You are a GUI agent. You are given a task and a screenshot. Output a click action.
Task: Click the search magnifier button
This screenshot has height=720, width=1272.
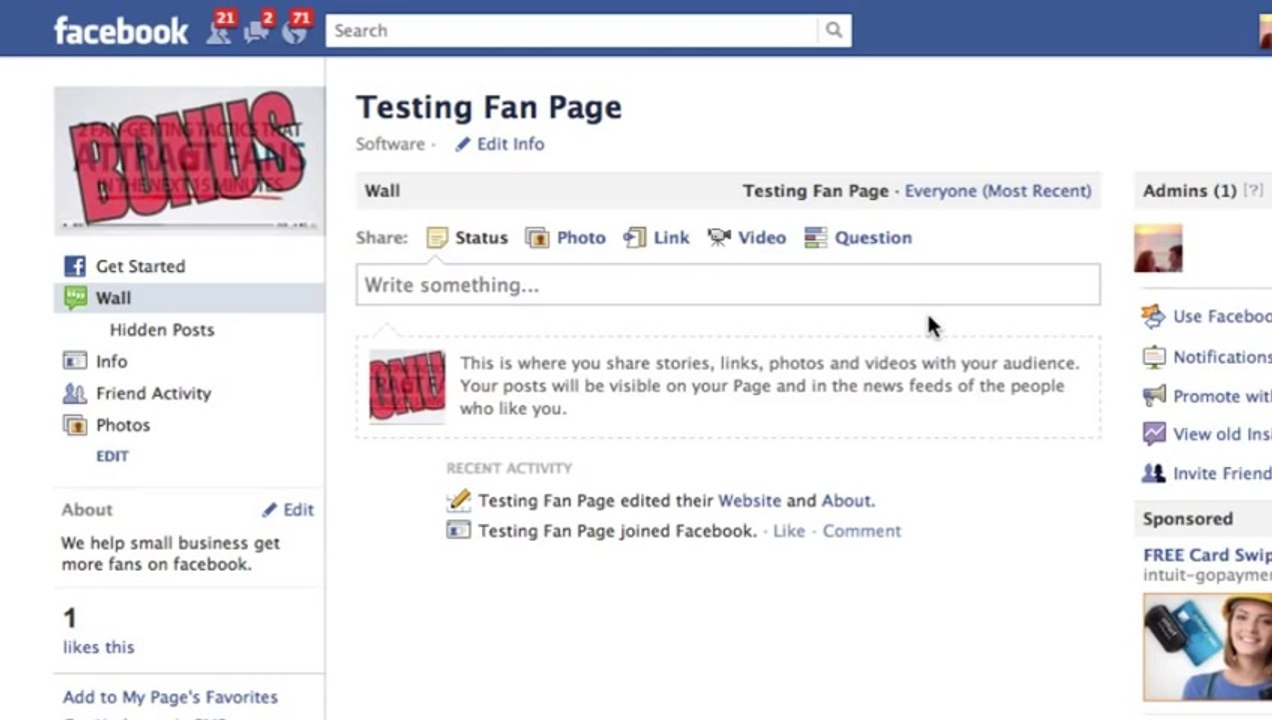click(834, 31)
